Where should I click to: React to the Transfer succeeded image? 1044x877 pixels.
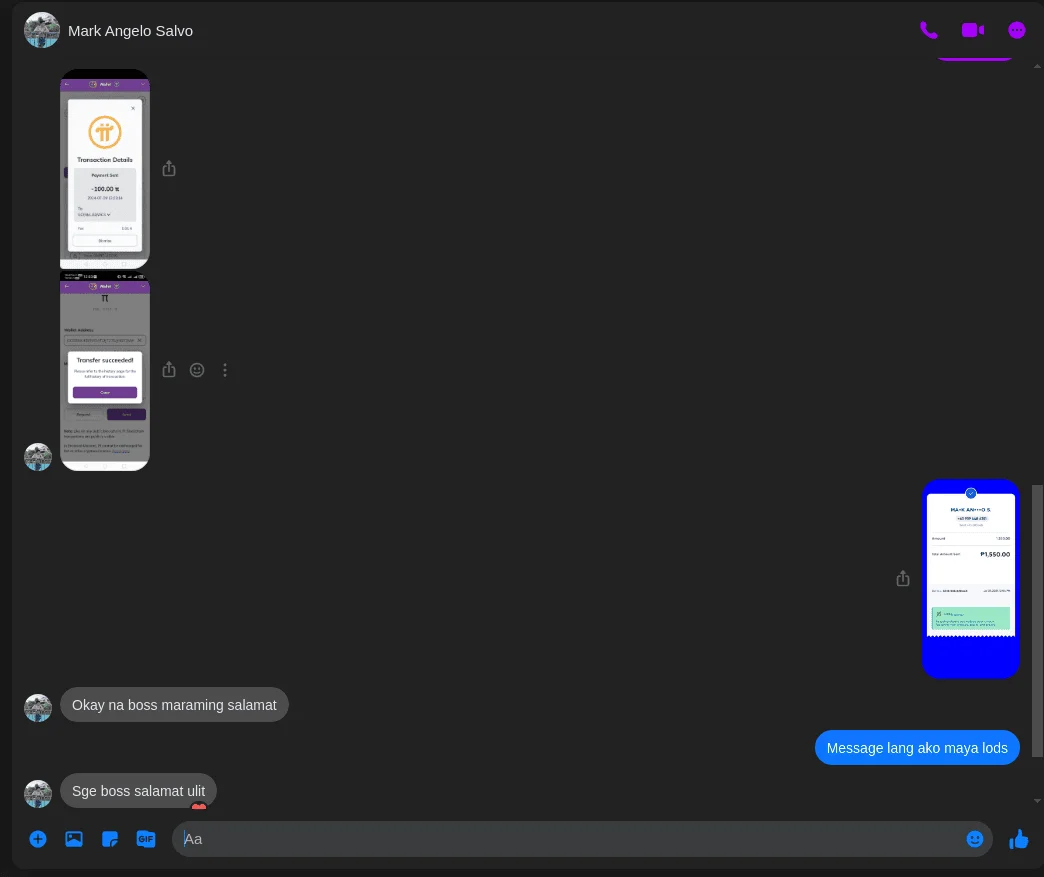(x=197, y=370)
